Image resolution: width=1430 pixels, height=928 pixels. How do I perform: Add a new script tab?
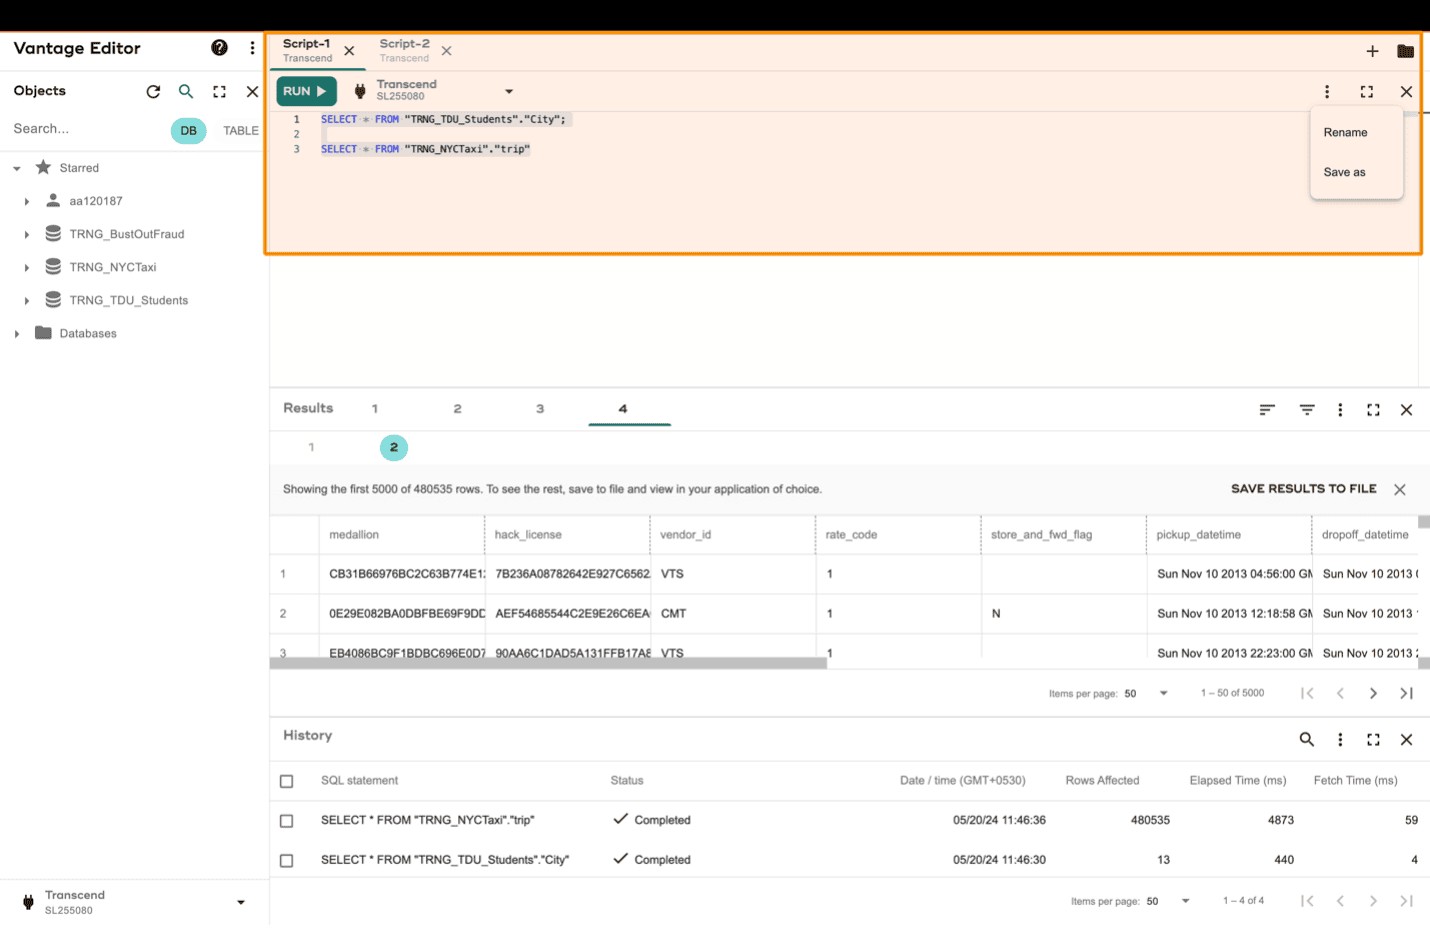(1372, 51)
